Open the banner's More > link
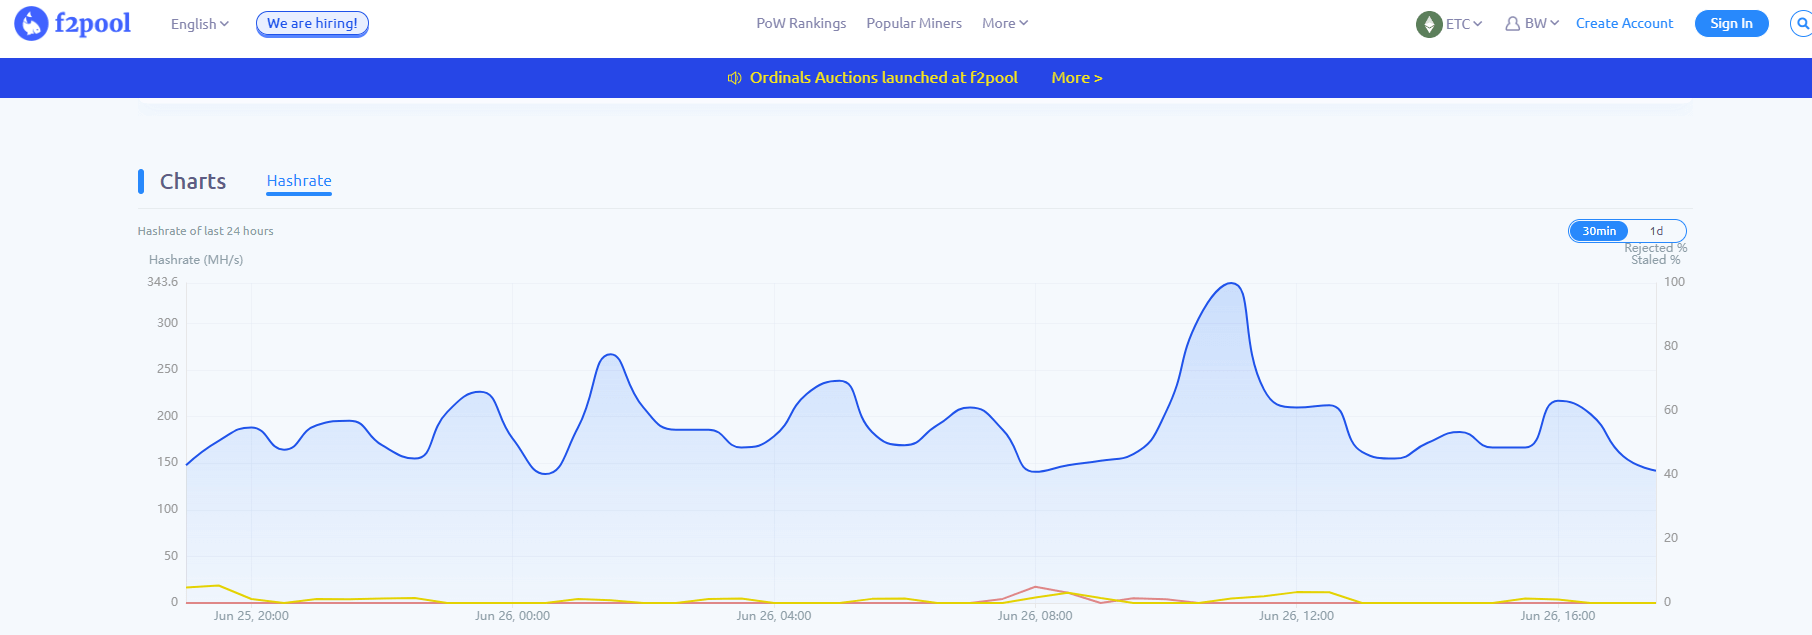This screenshot has width=1812, height=635. point(1076,78)
